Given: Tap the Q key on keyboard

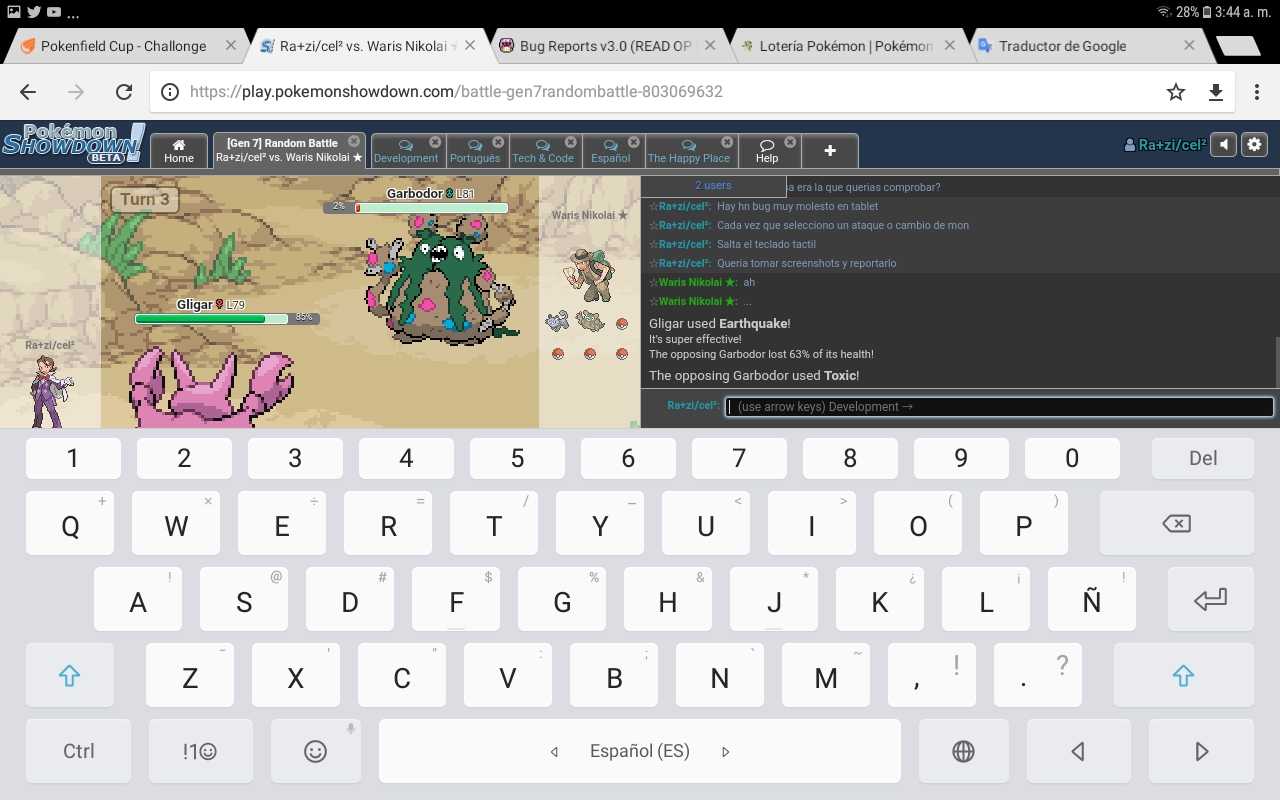Looking at the screenshot, I should pos(70,523).
